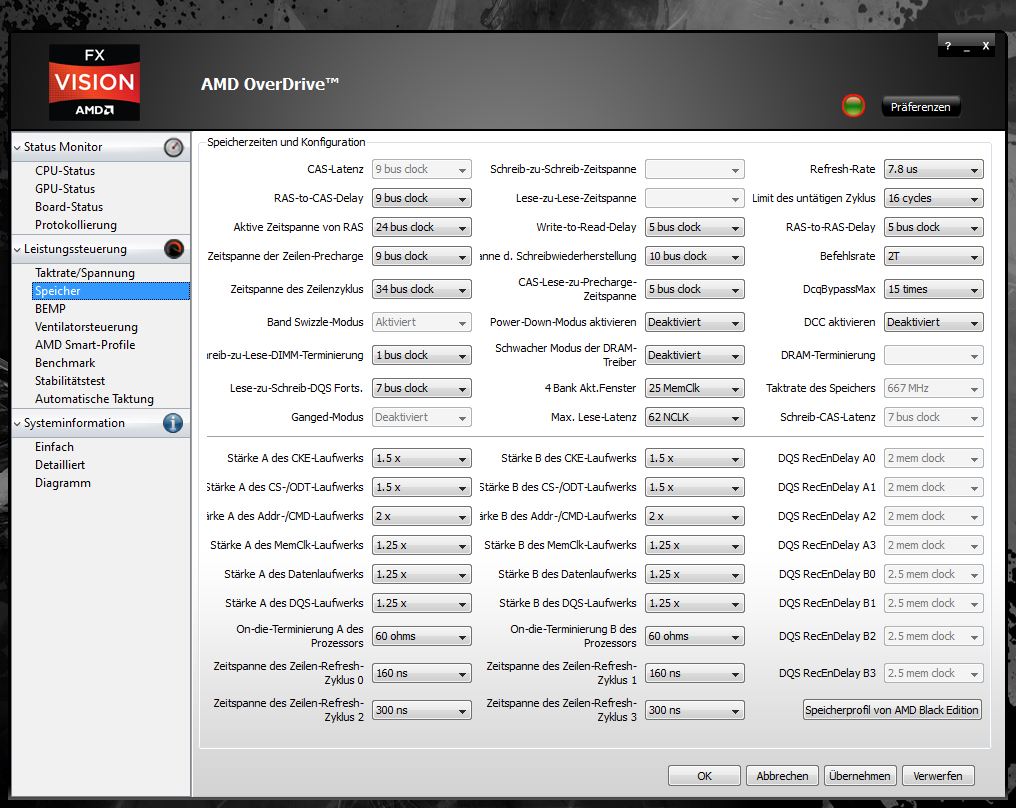Open Stabilitätstest page
Viewport: 1016px width, 808px height.
click(70, 382)
